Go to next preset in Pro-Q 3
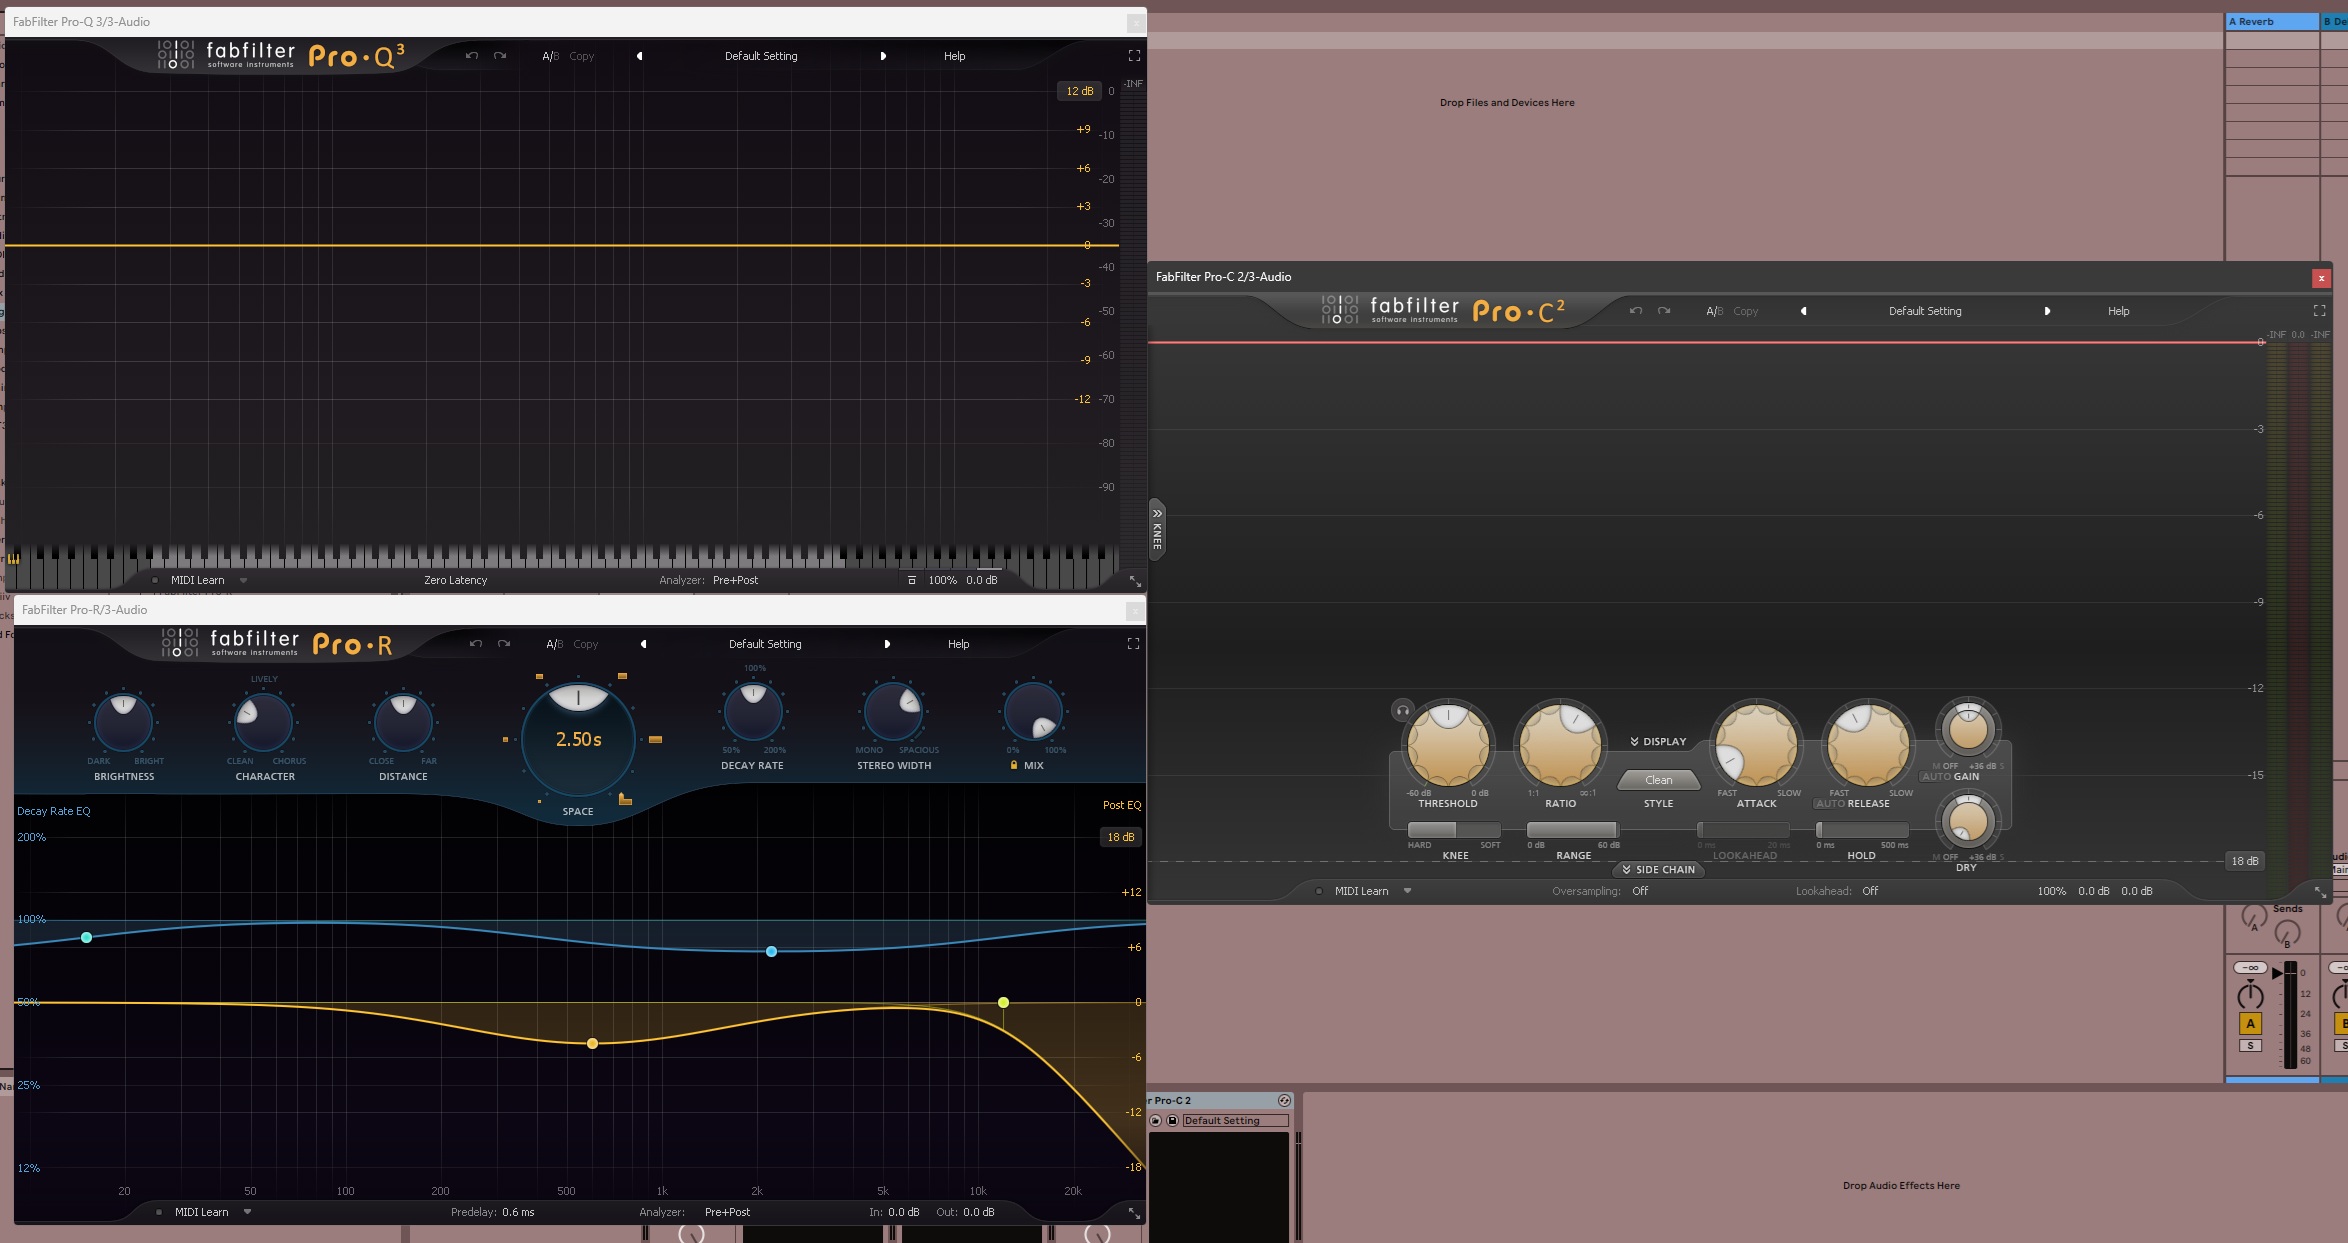The height and width of the screenshot is (1243, 2348). (883, 56)
